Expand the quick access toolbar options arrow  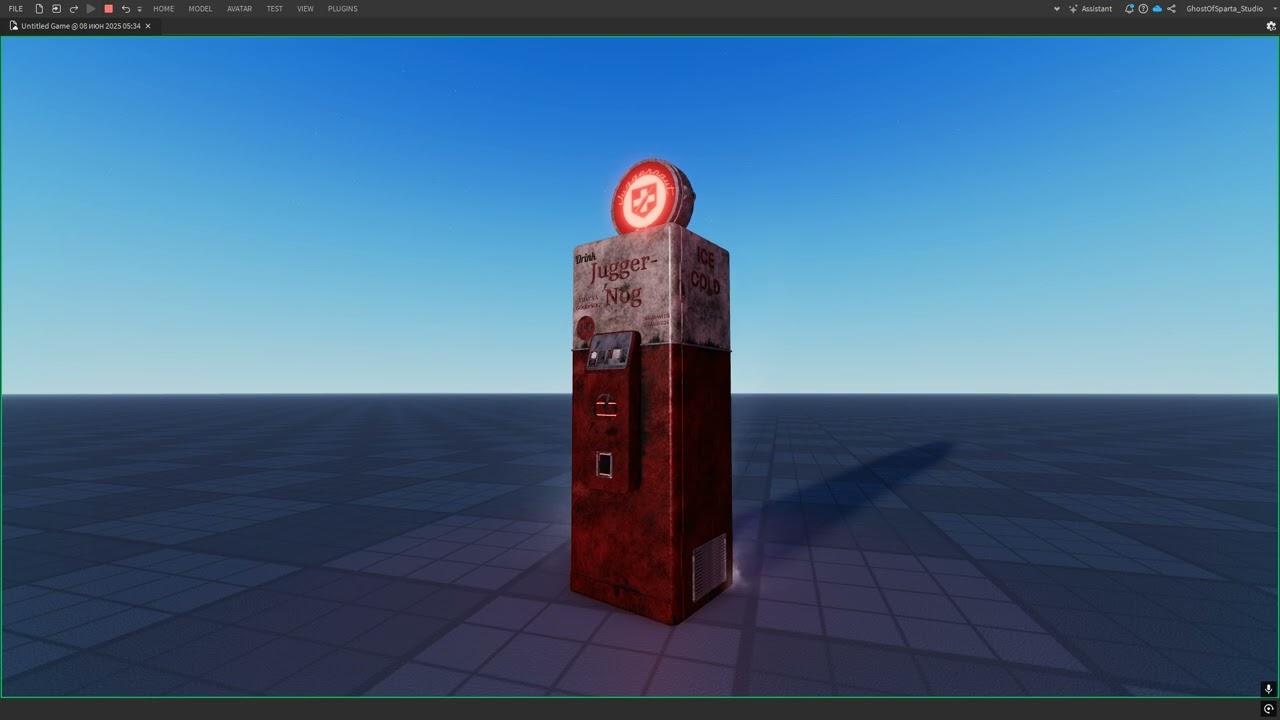(x=139, y=9)
